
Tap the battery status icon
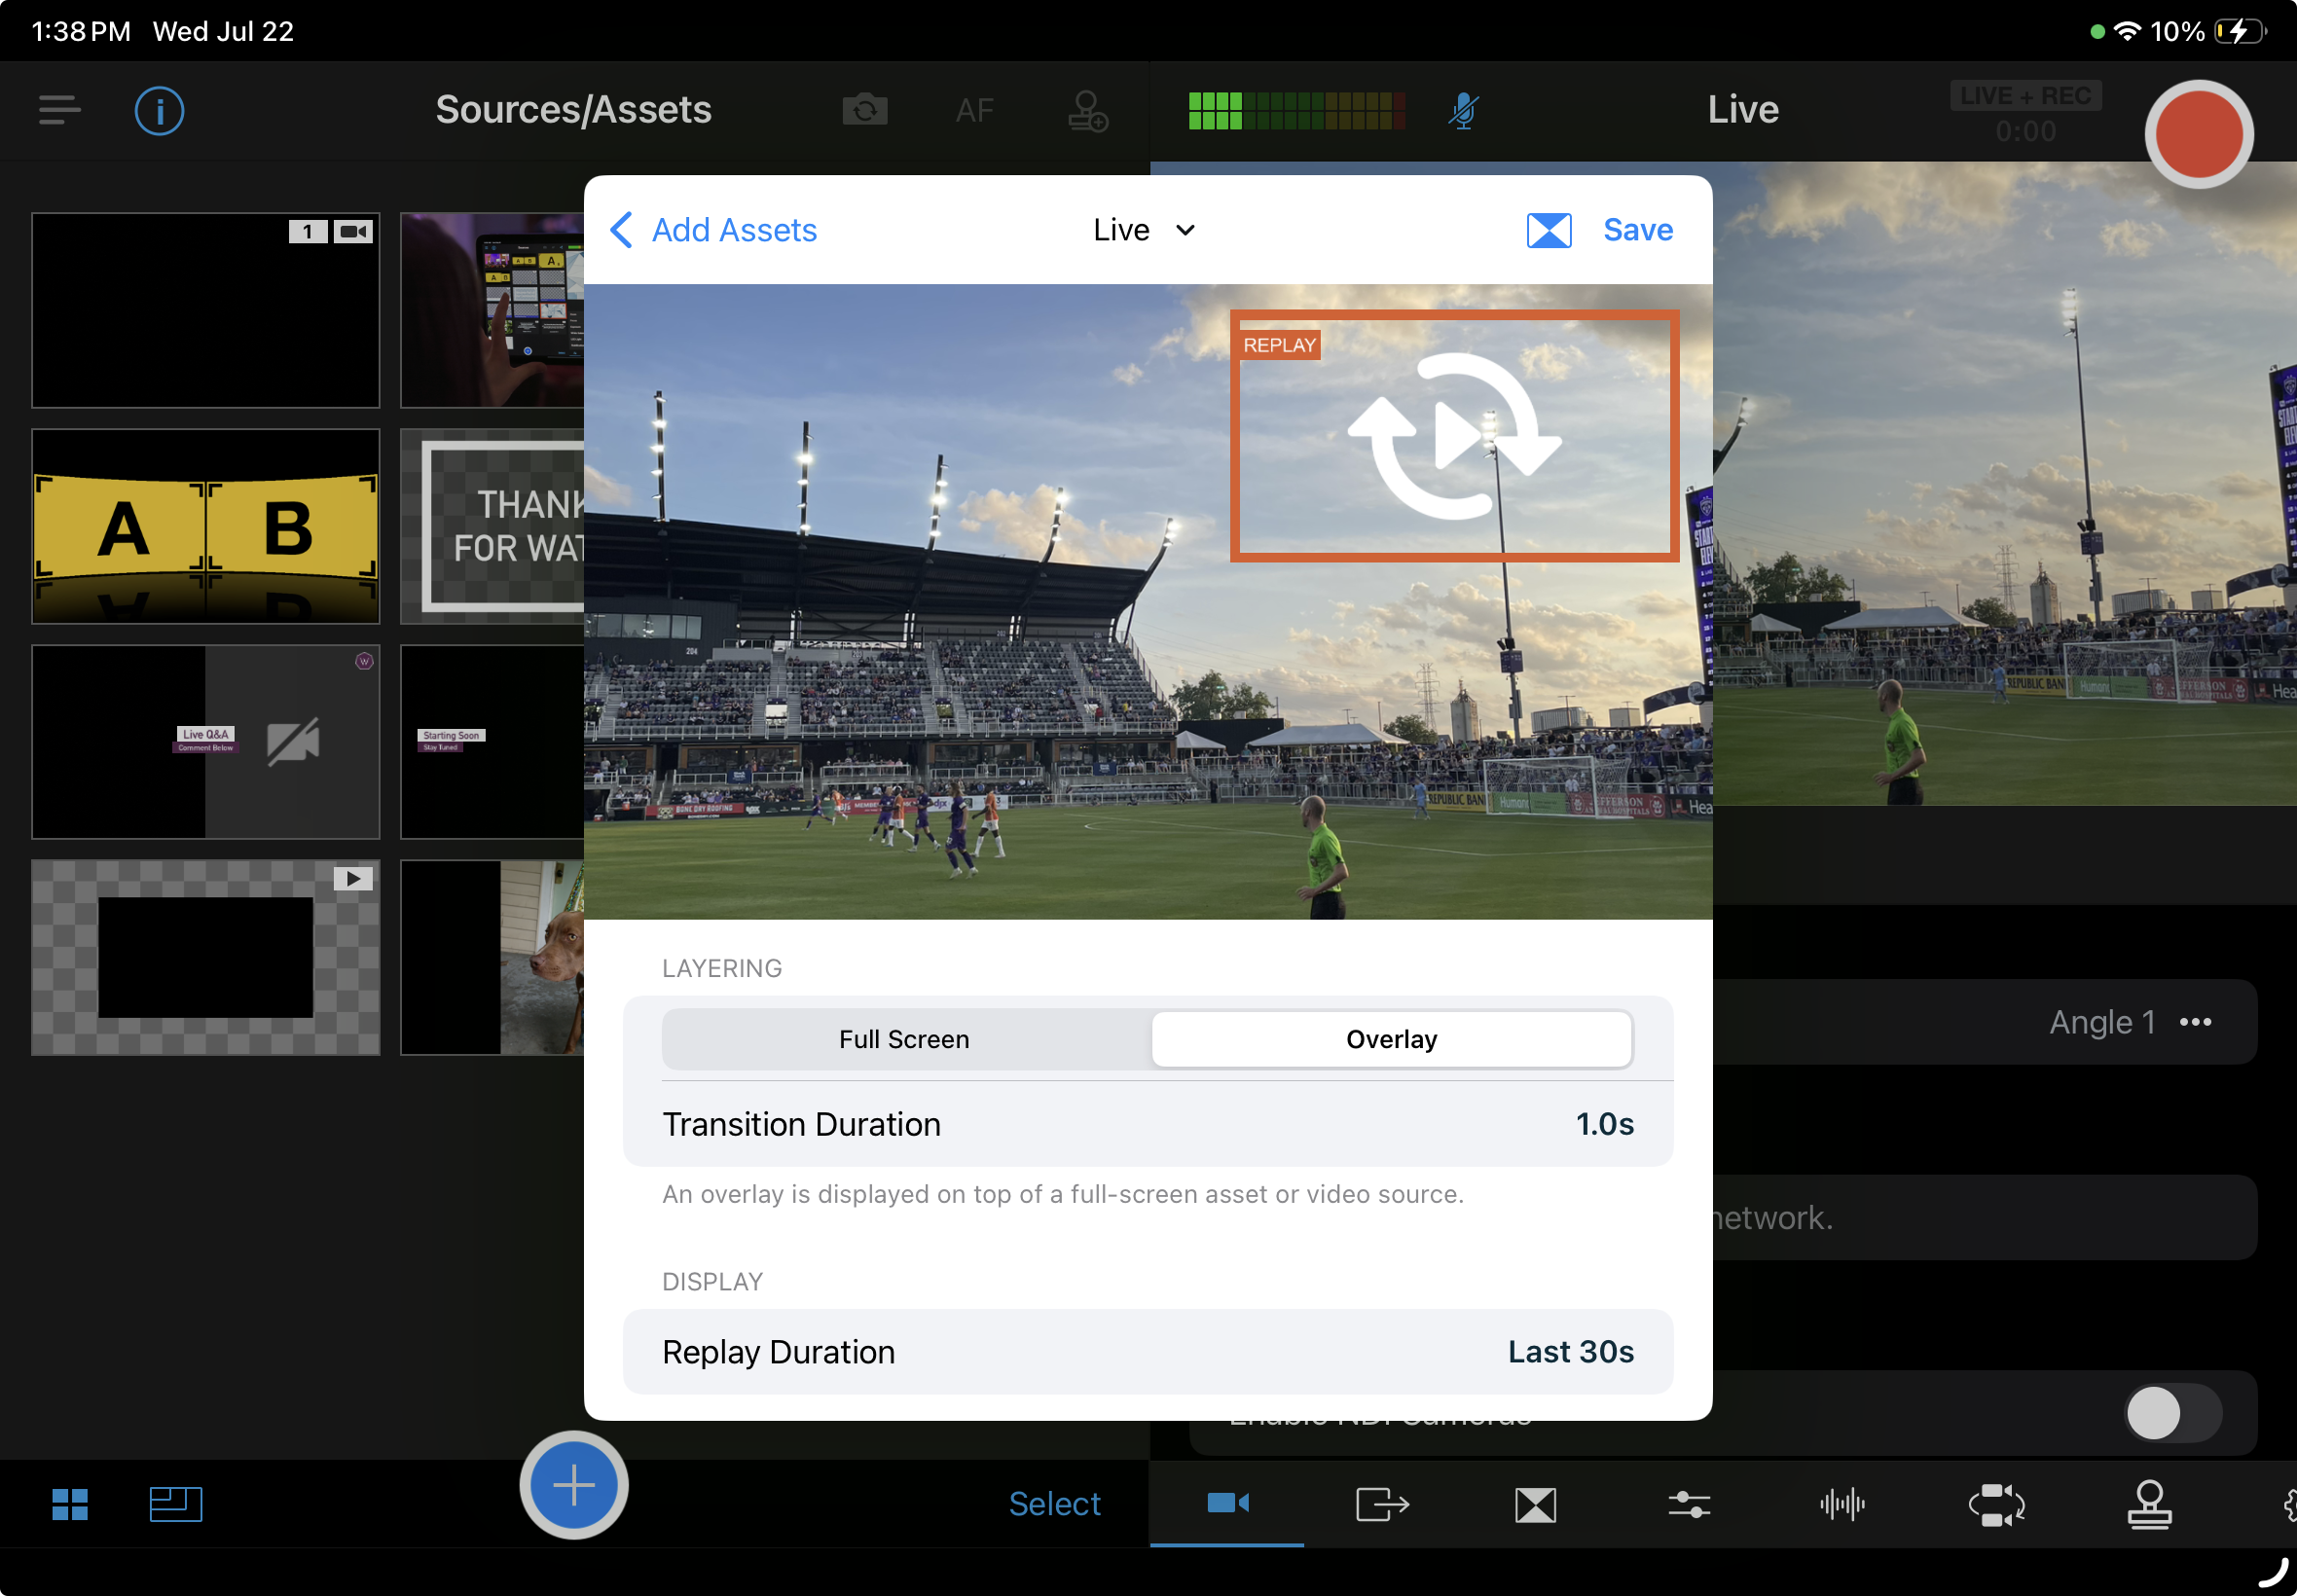tap(2241, 32)
